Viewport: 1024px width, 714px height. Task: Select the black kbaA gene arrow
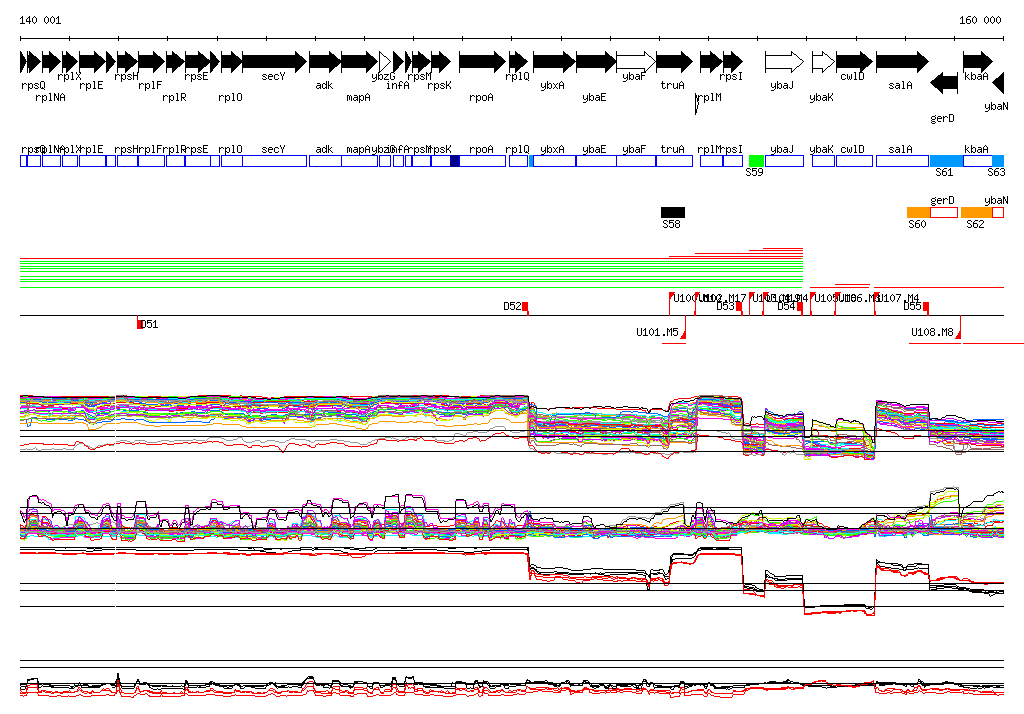click(x=978, y=62)
